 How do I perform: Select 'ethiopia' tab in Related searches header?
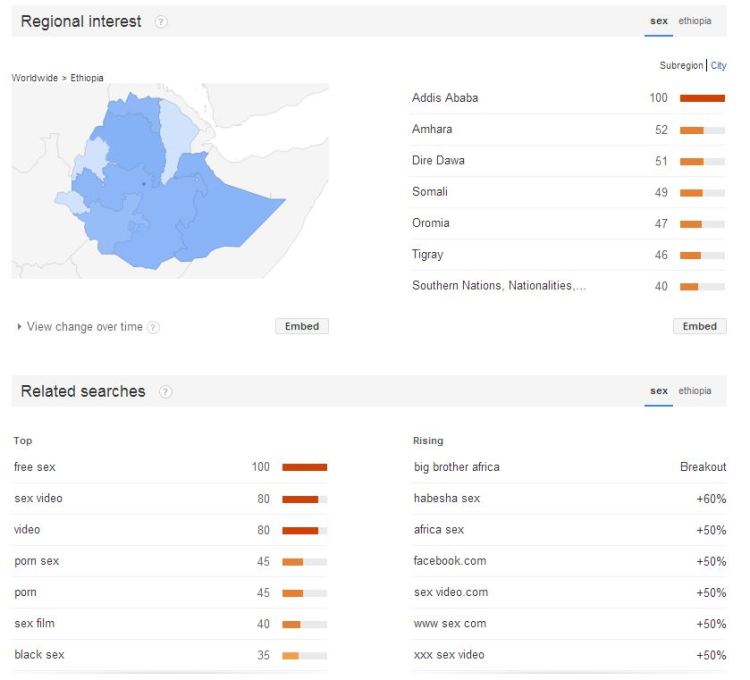coord(695,391)
